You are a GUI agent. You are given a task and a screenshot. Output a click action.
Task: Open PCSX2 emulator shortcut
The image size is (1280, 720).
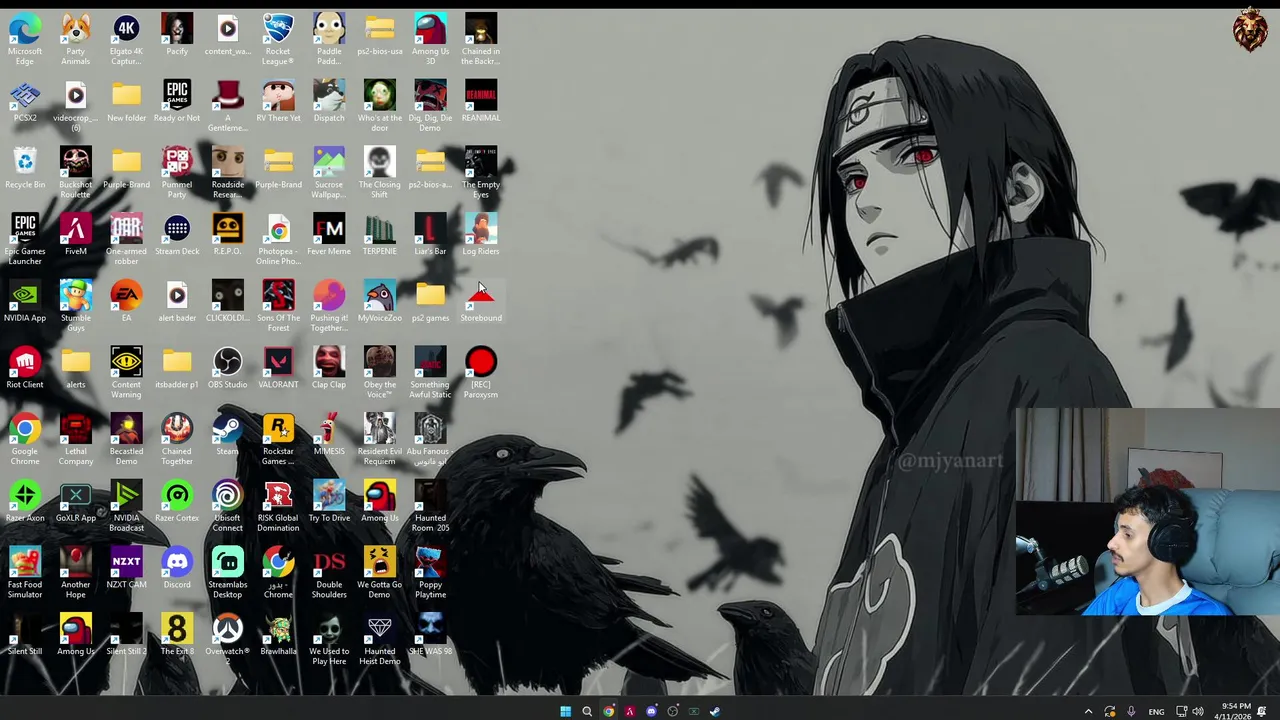pyautogui.click(x=25, y=102)
